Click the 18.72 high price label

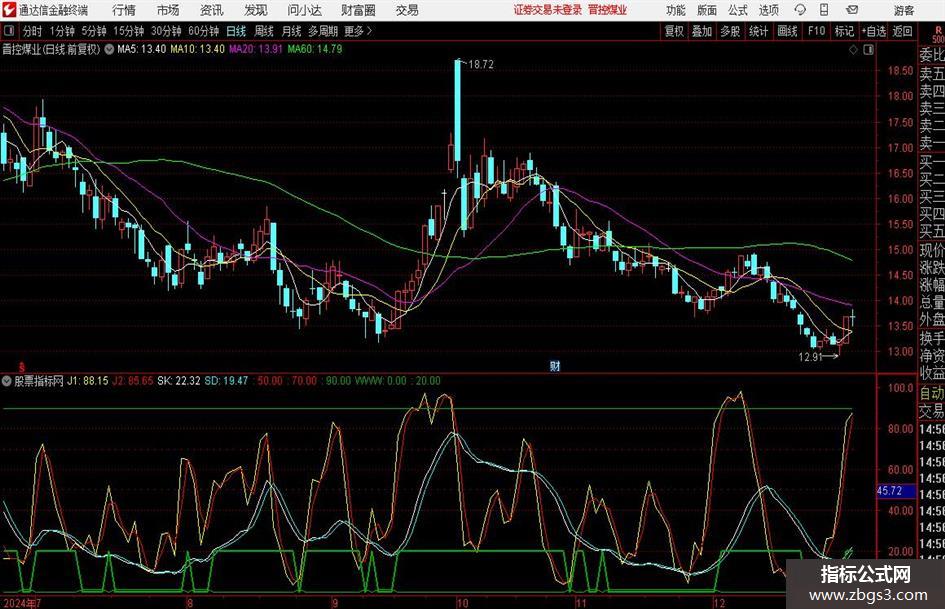click(480, 65)
